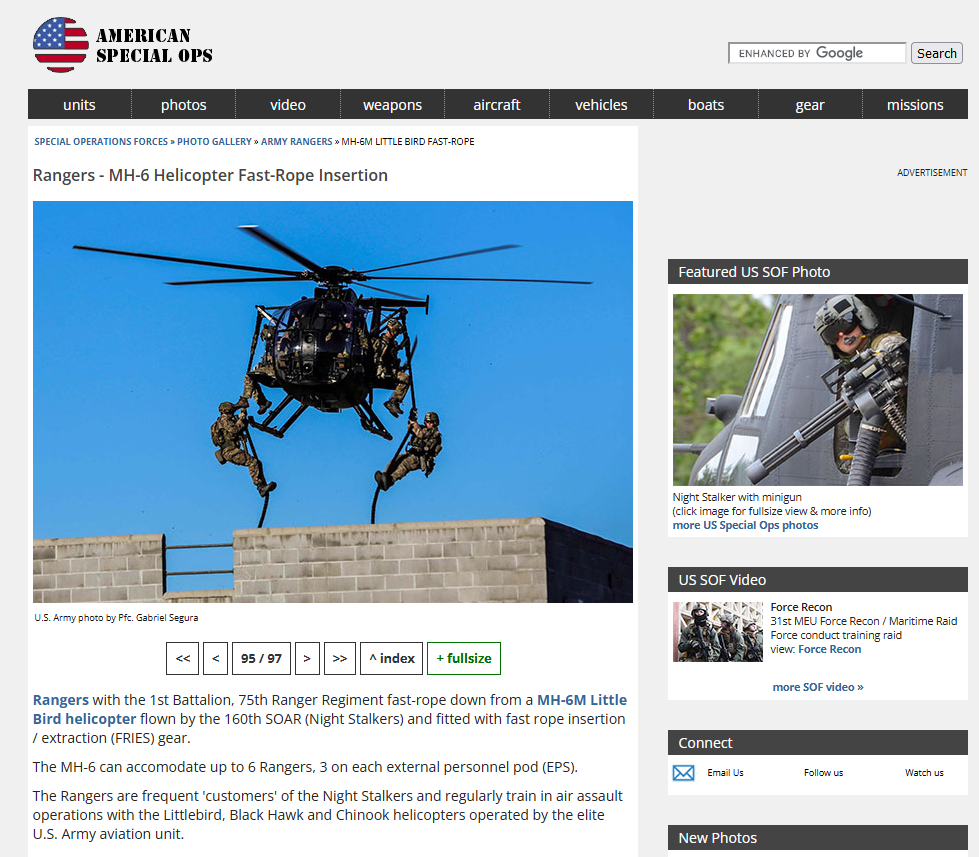Go to previous photo with < button
Screen dimensions: 979x857
click(215, 658)
